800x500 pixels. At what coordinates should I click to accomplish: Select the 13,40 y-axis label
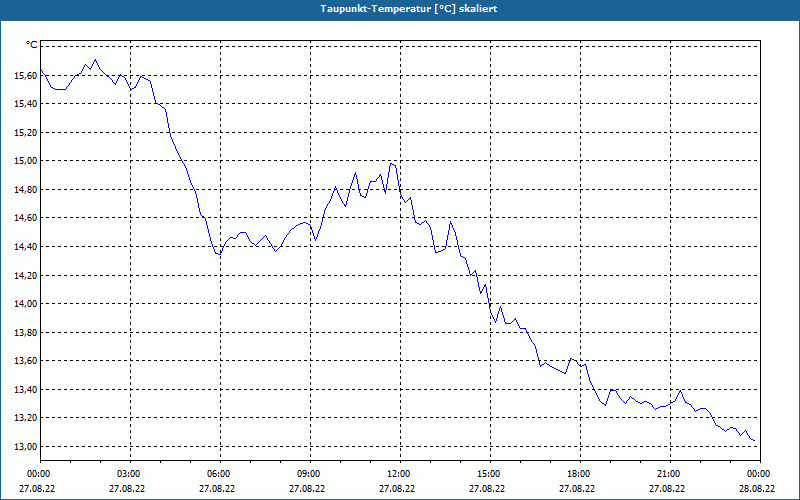click(28, 389)
